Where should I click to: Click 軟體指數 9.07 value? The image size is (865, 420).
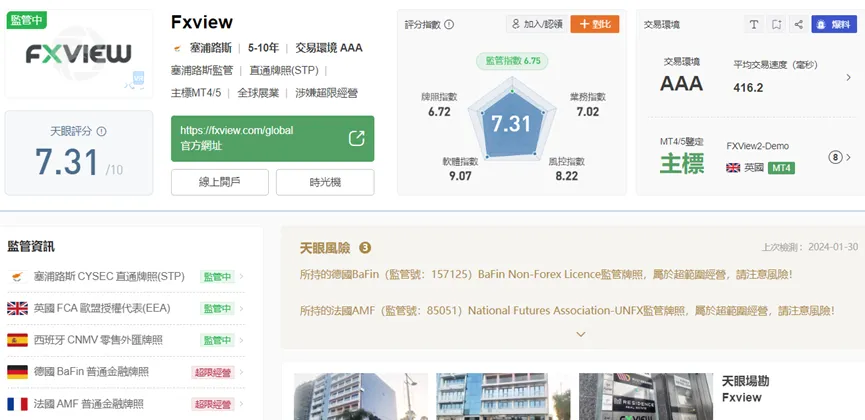tap(460, 176)
